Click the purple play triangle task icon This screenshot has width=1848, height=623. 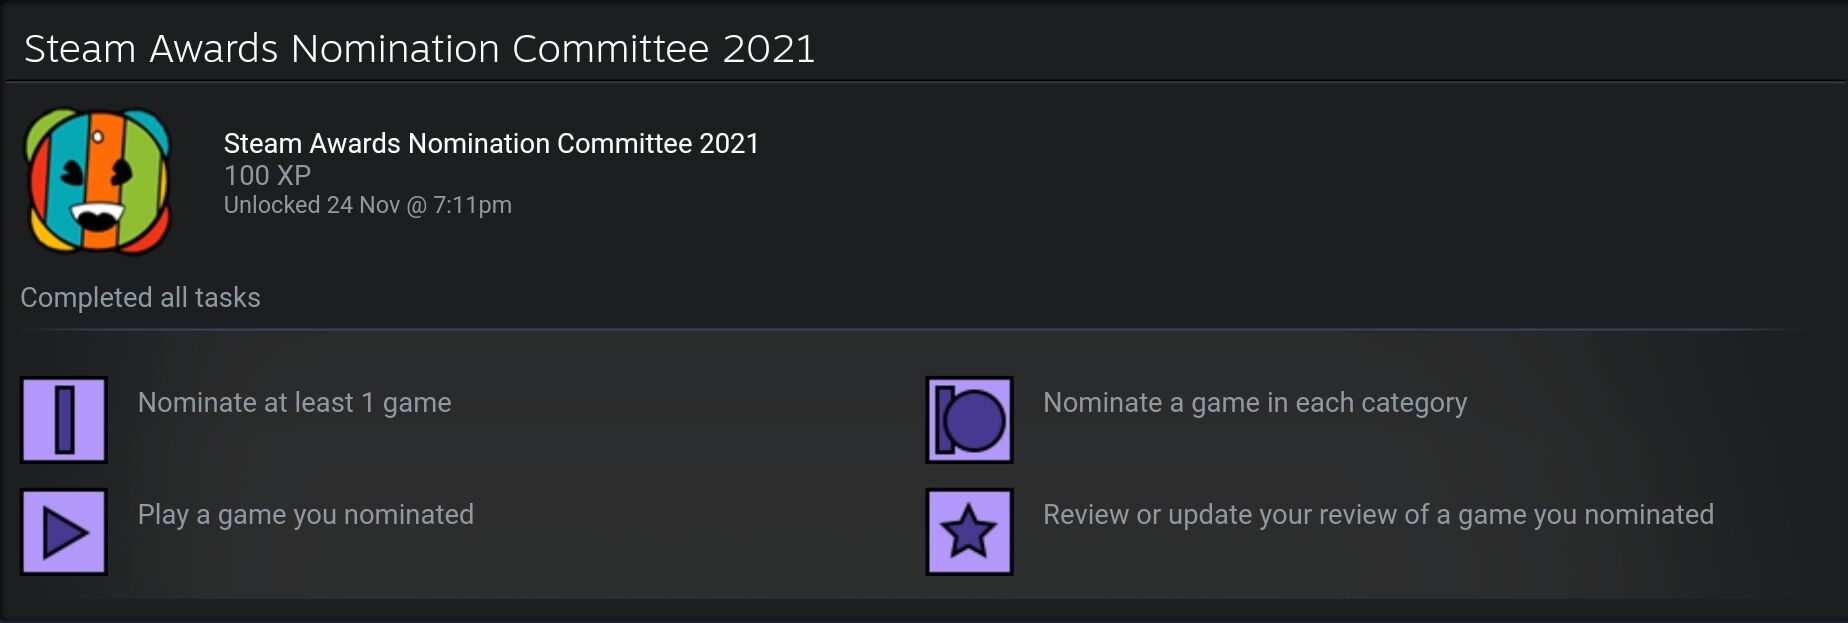64,532
